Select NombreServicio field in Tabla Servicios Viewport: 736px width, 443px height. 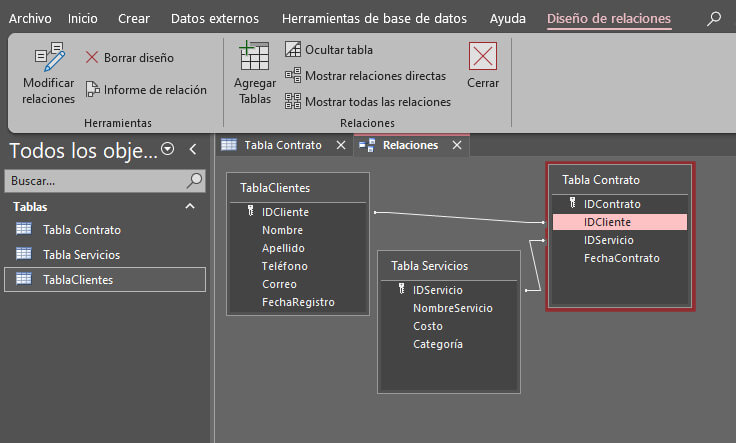click(452, 308)
